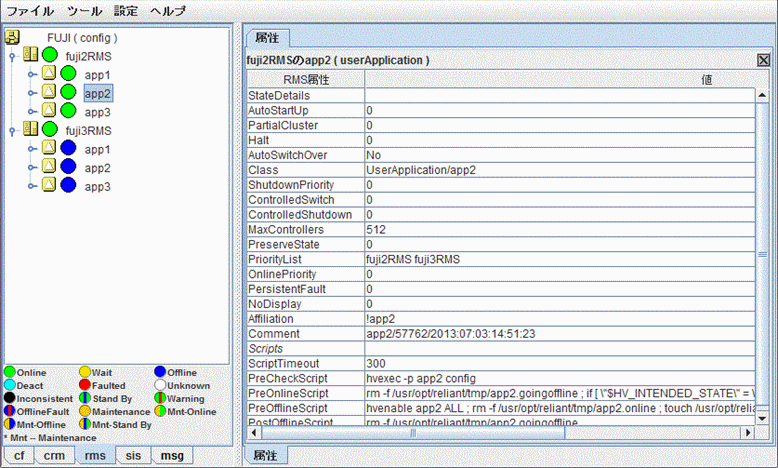Image resolution: width=778 pixels, height=468 pixels.
Task: Click the app1 application icon under fuji2RMS
Action: click(49, 73)
